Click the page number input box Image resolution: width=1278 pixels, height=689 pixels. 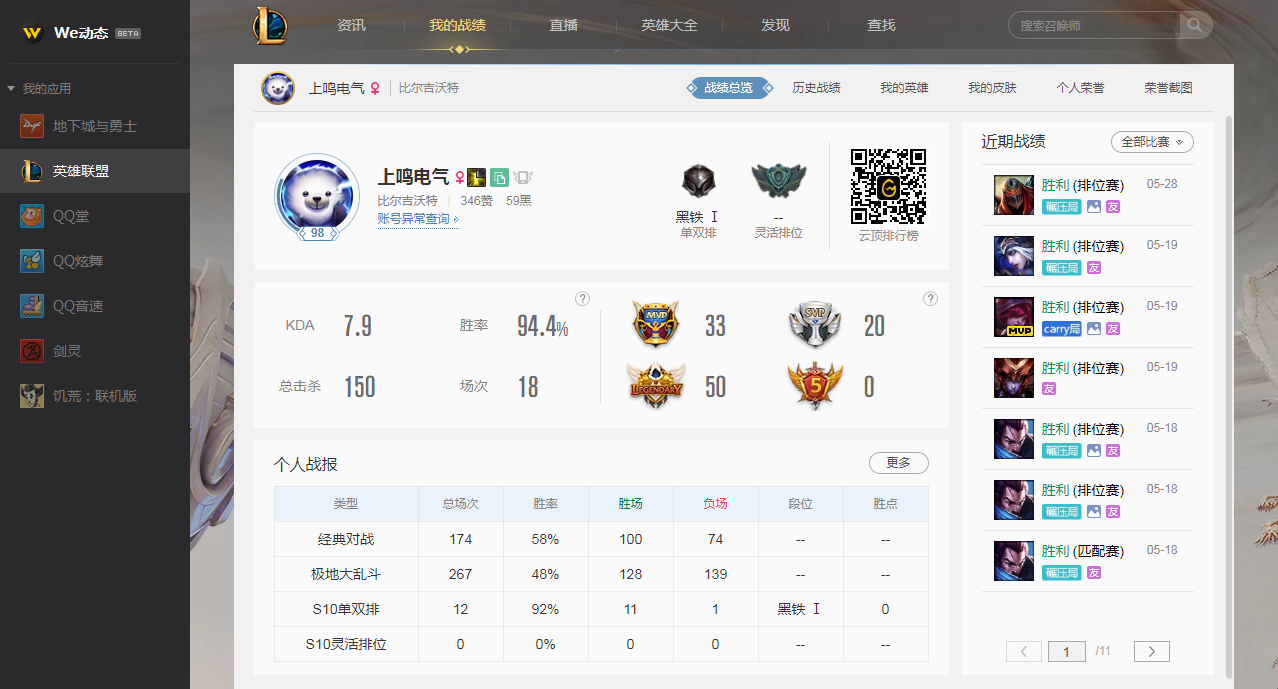(x=1067, y=652)
